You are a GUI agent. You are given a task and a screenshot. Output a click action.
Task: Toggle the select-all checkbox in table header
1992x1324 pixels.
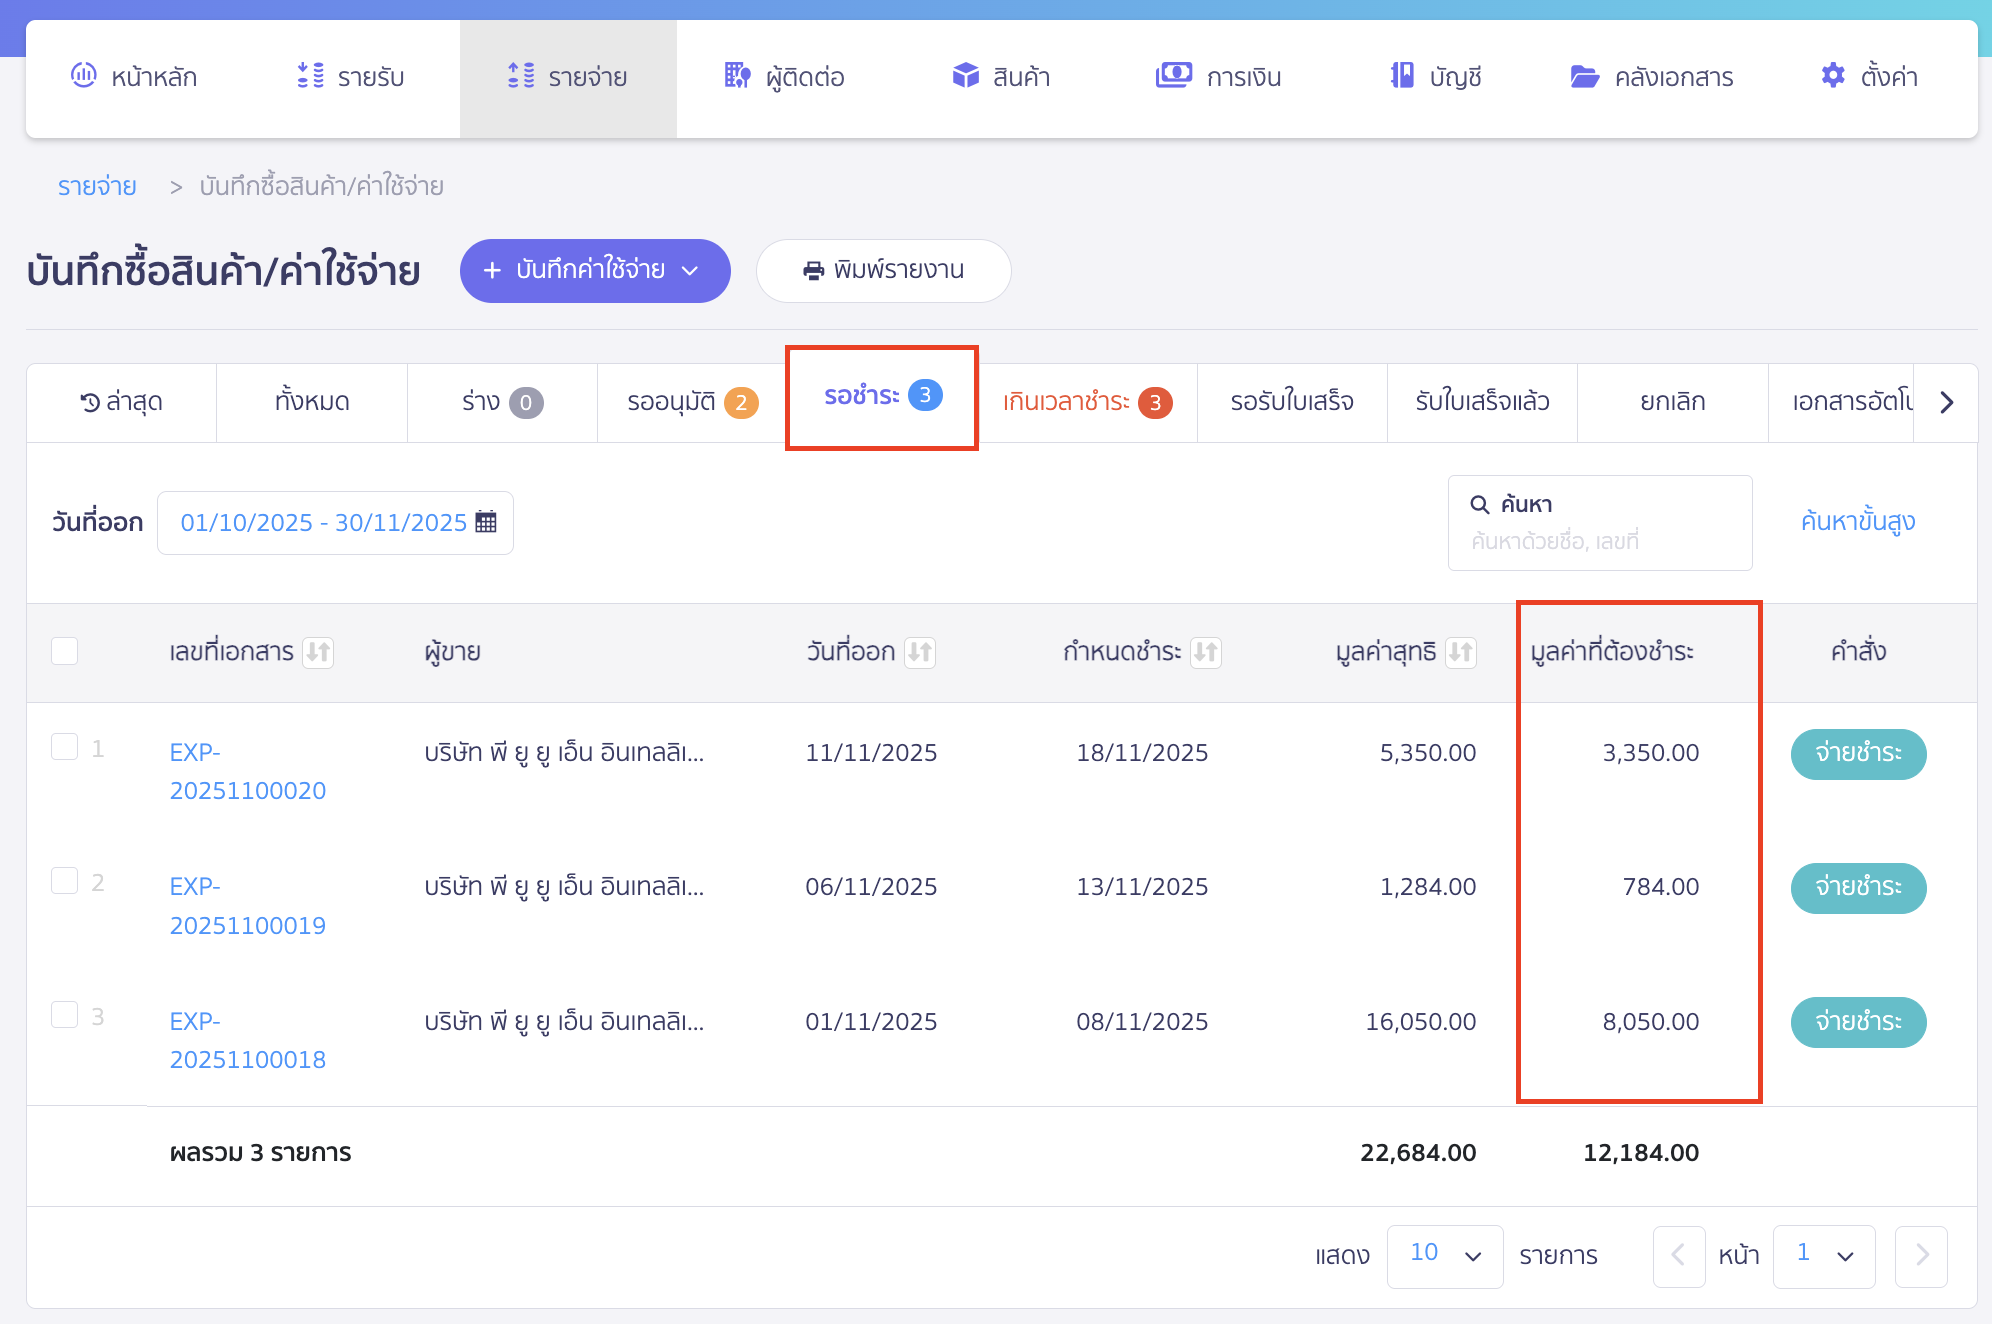[66, 652]
